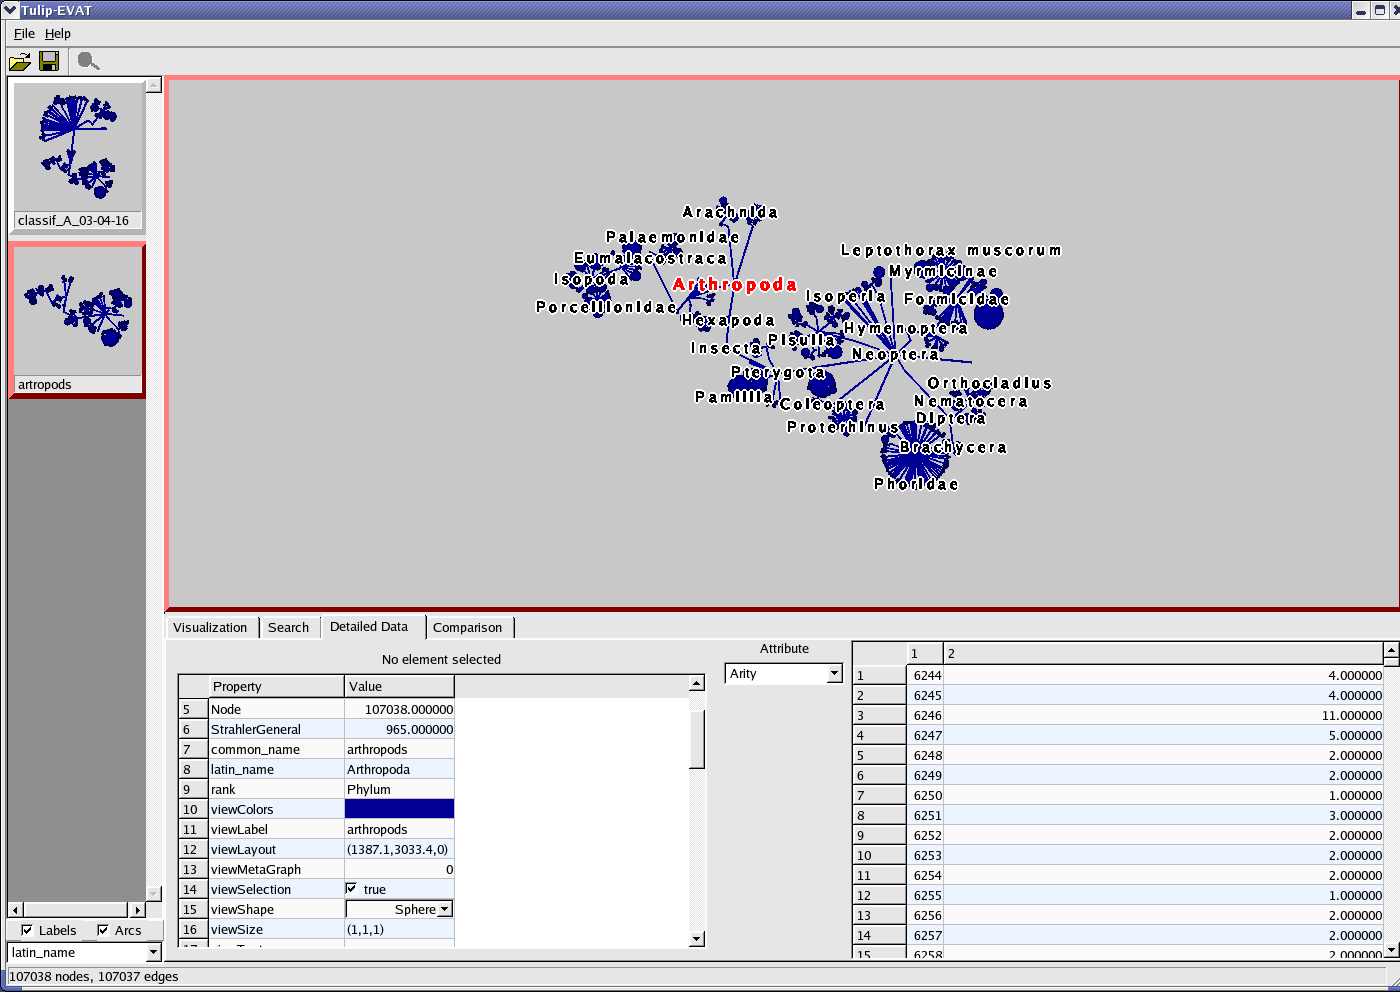Image resolution: width=1400 pixels, height=992 pixels.
Task: Open the File menu
Action: (x=24, y=33)
